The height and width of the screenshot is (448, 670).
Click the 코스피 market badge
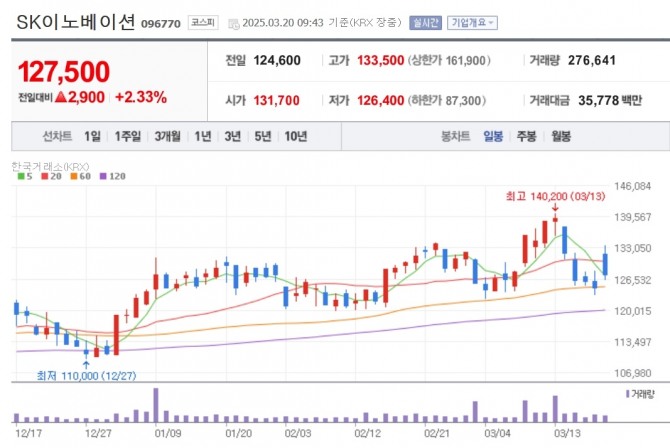click(x=203, y=23)
